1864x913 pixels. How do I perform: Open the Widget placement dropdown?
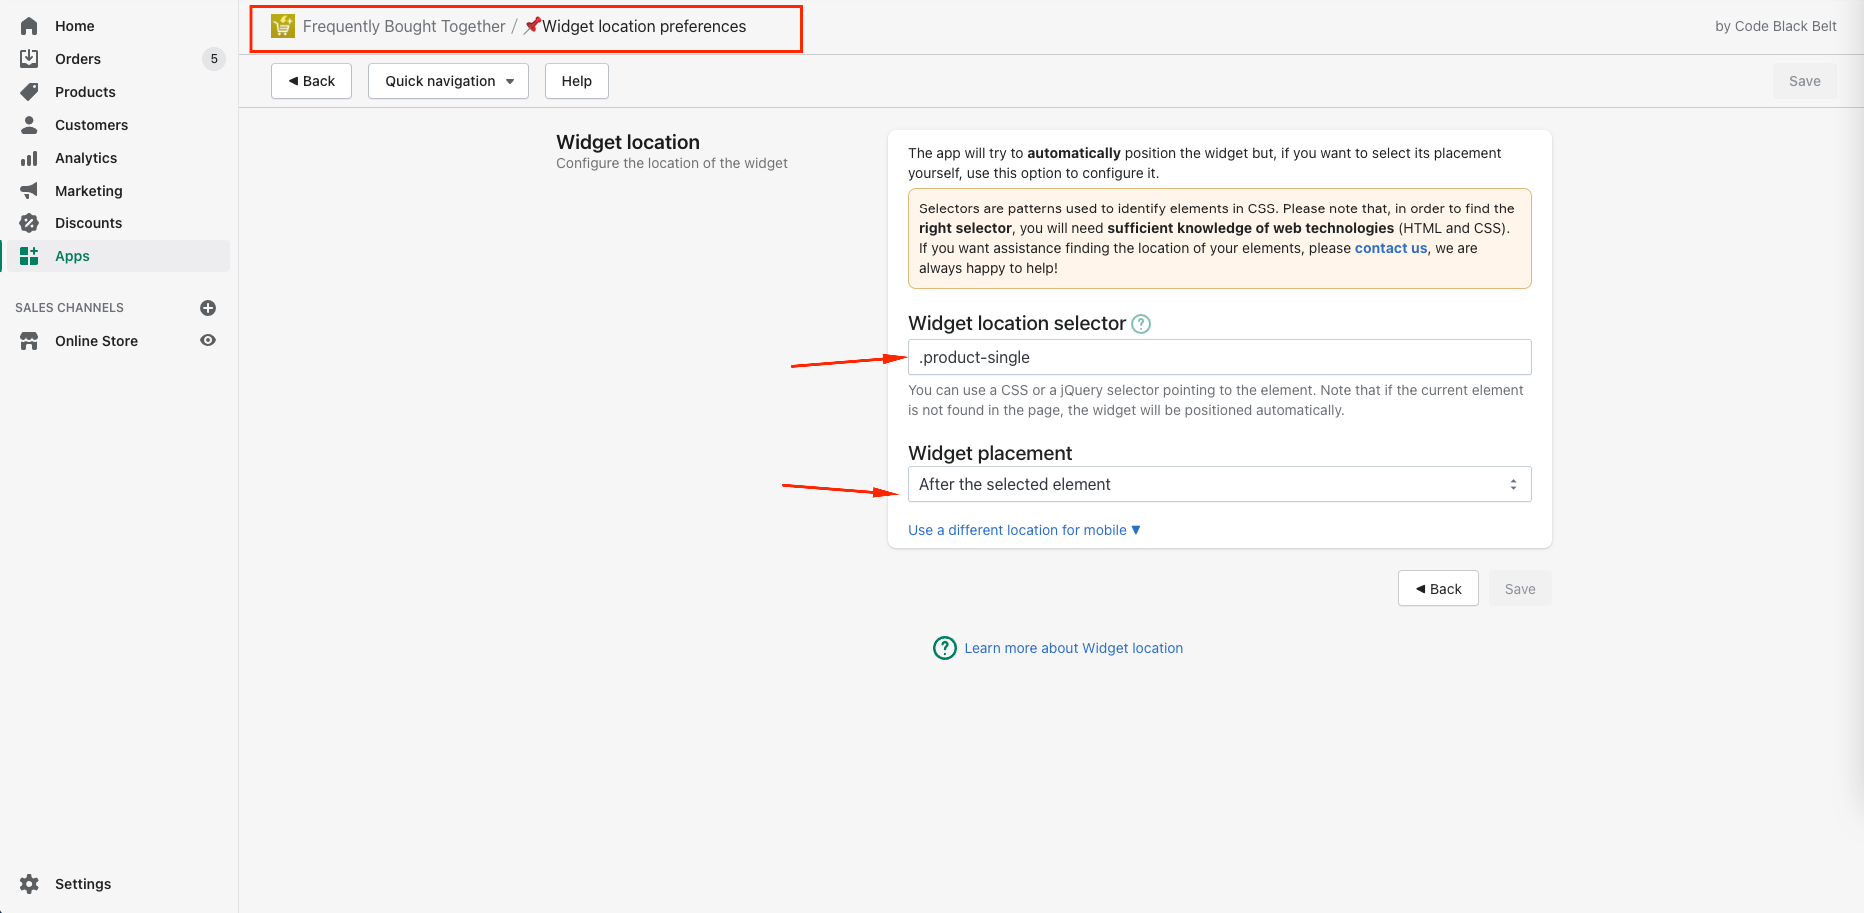(1219, 484)
